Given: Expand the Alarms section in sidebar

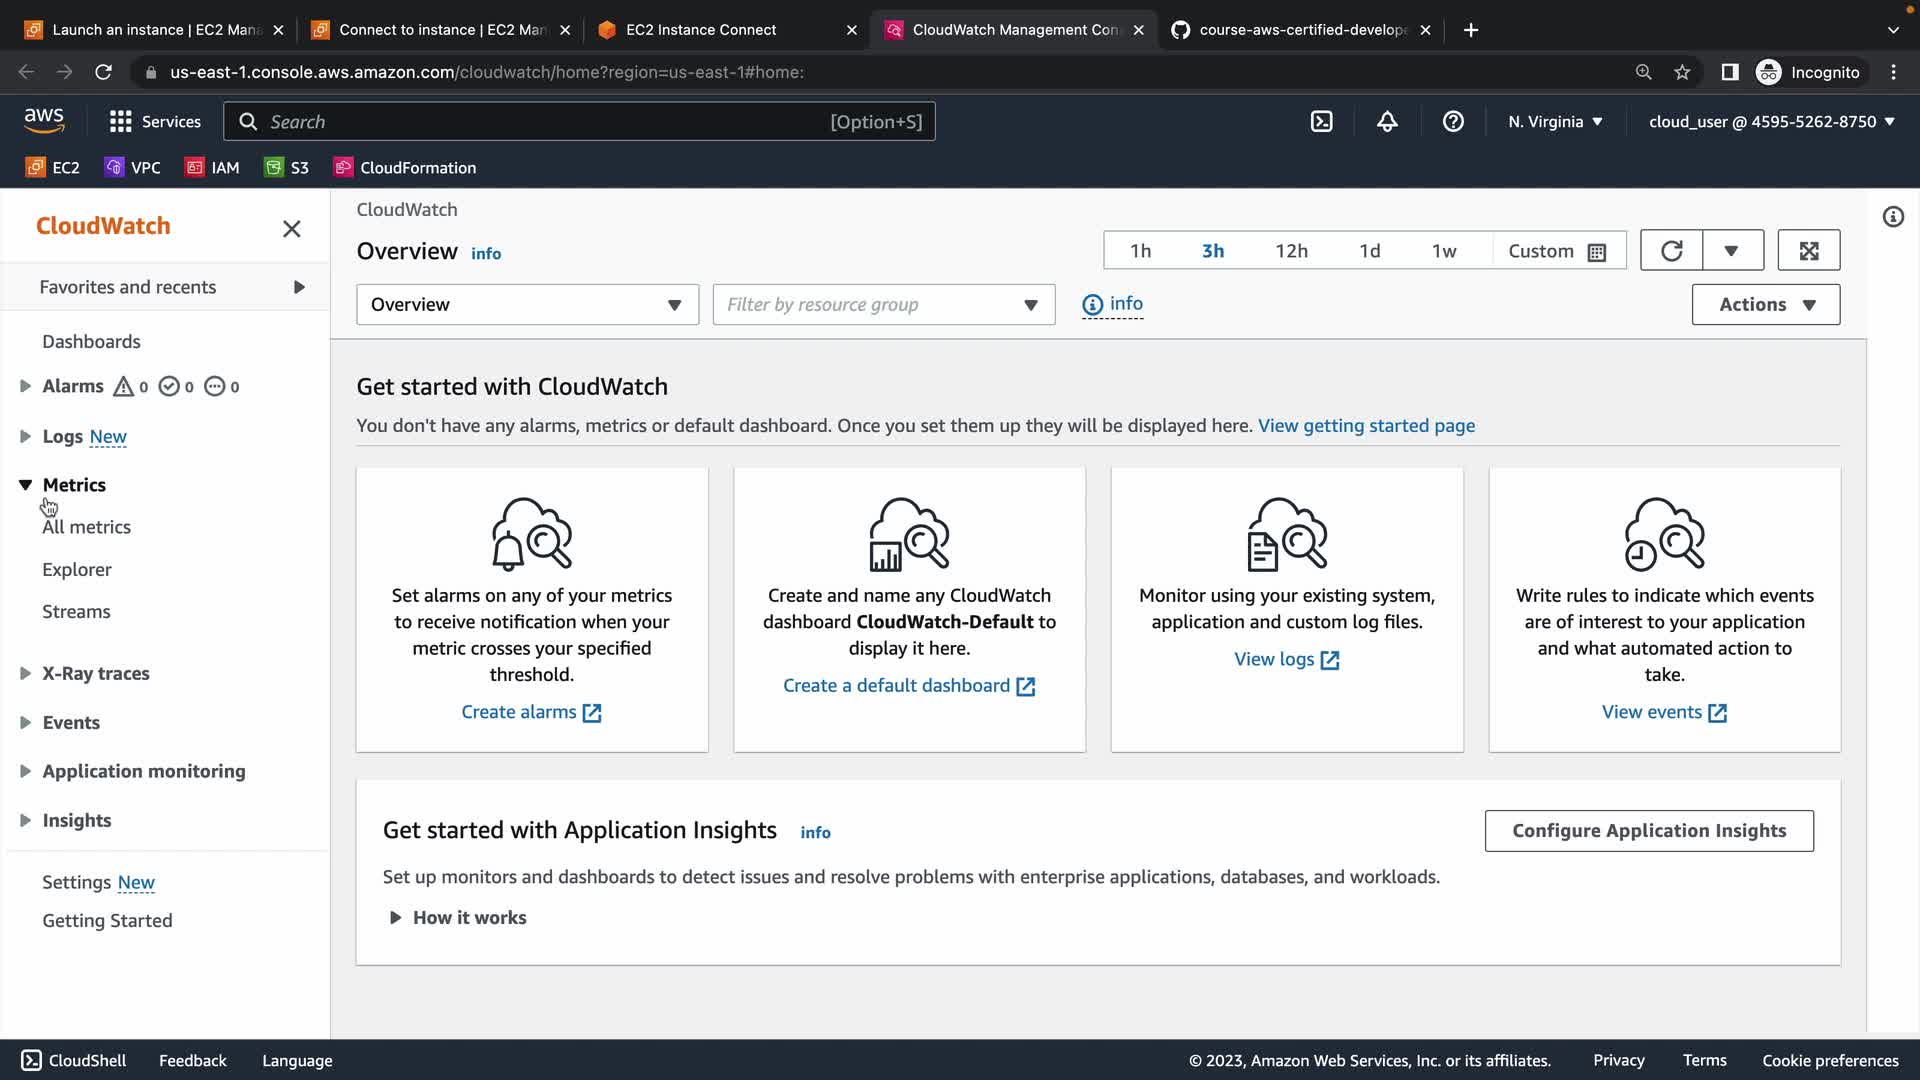Looking at the screenshot, I should pos(25,386).
